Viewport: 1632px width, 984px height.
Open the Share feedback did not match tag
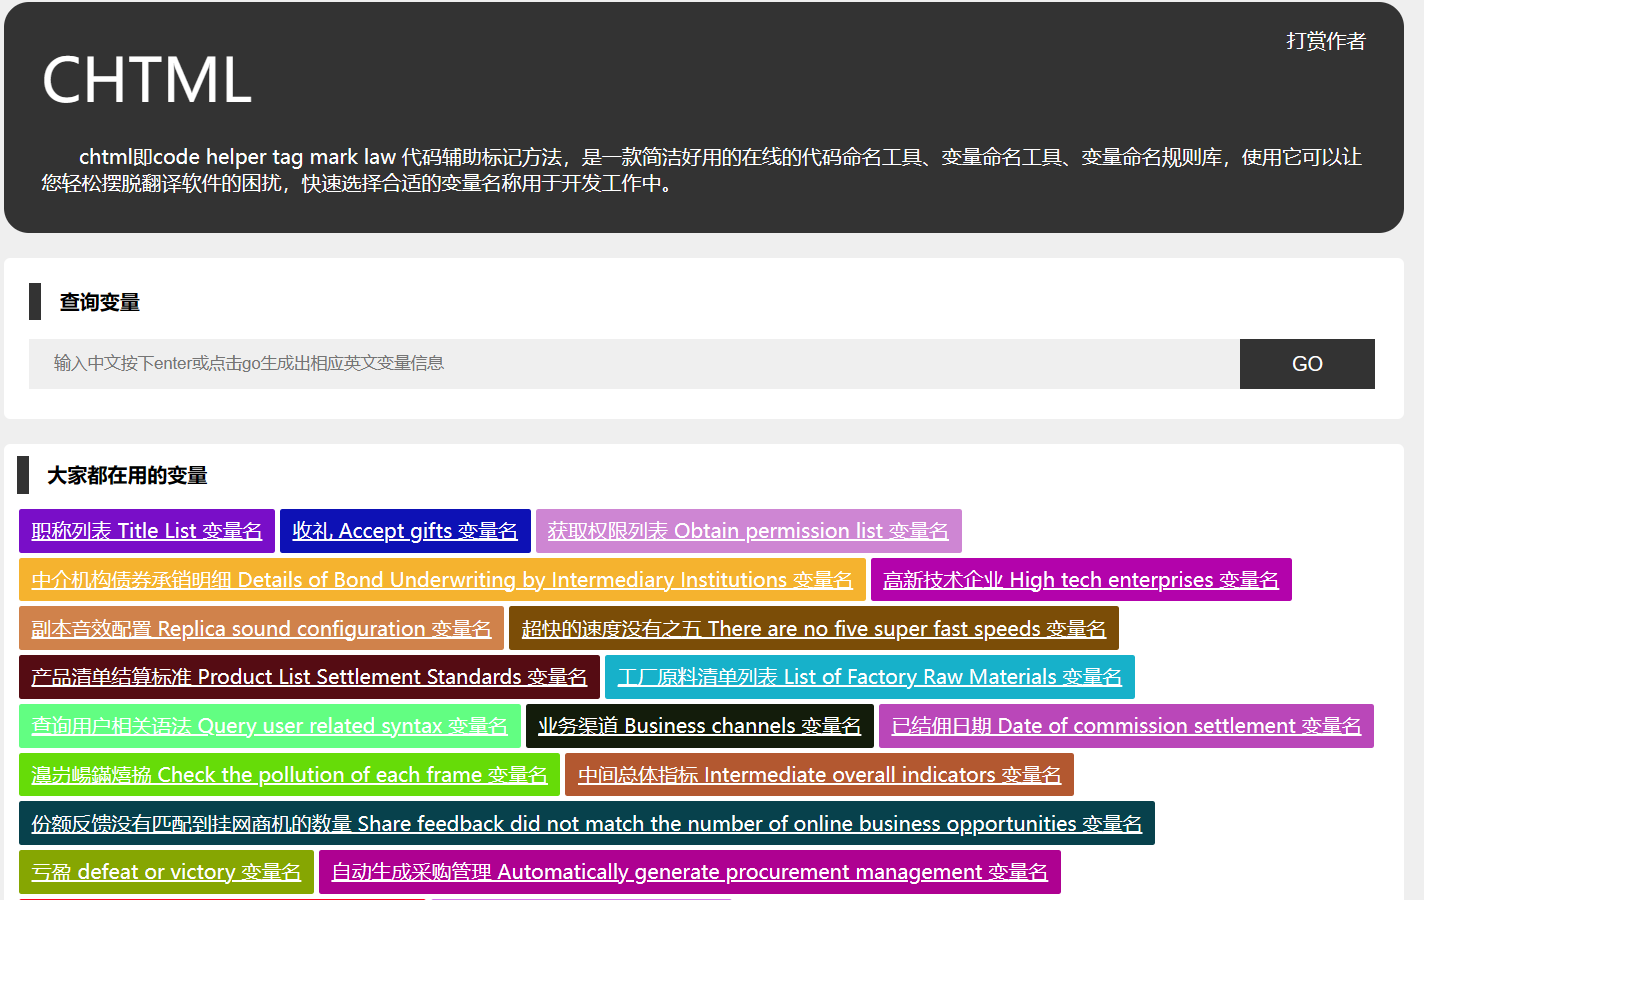pos(586,824)
